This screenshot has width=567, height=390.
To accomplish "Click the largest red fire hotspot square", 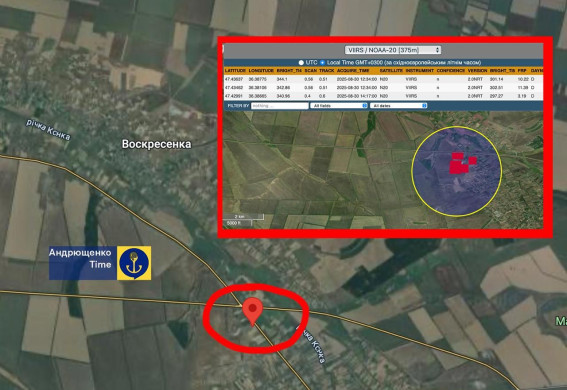I will tap(459, 167).
